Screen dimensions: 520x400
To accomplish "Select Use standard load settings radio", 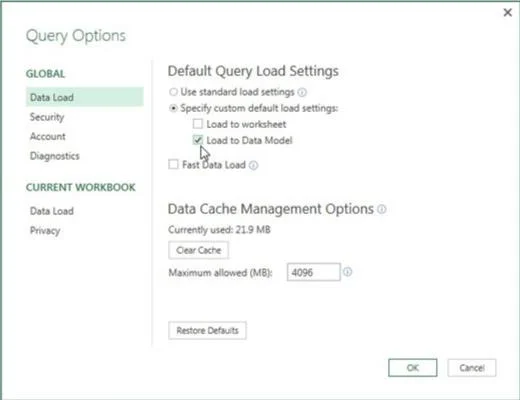I will (173, 92).
